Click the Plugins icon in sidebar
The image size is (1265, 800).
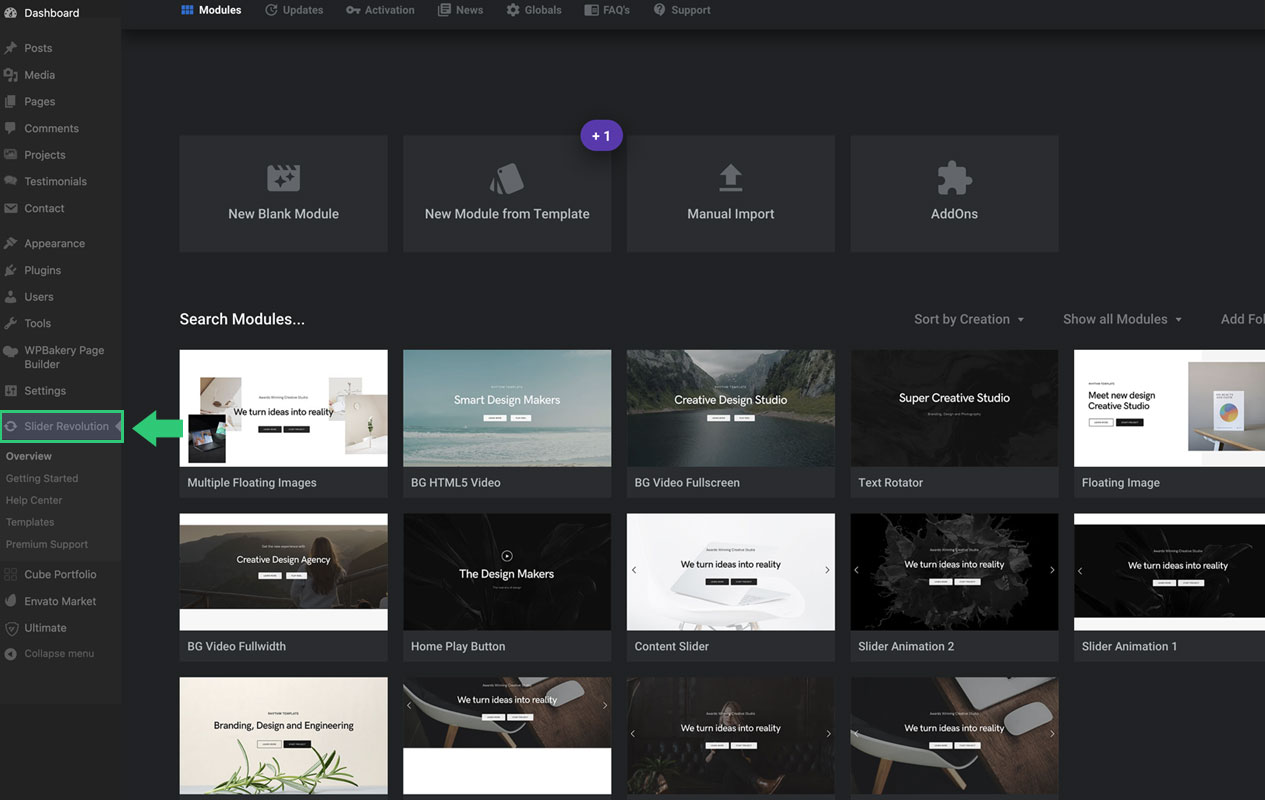tap(11, 270)
